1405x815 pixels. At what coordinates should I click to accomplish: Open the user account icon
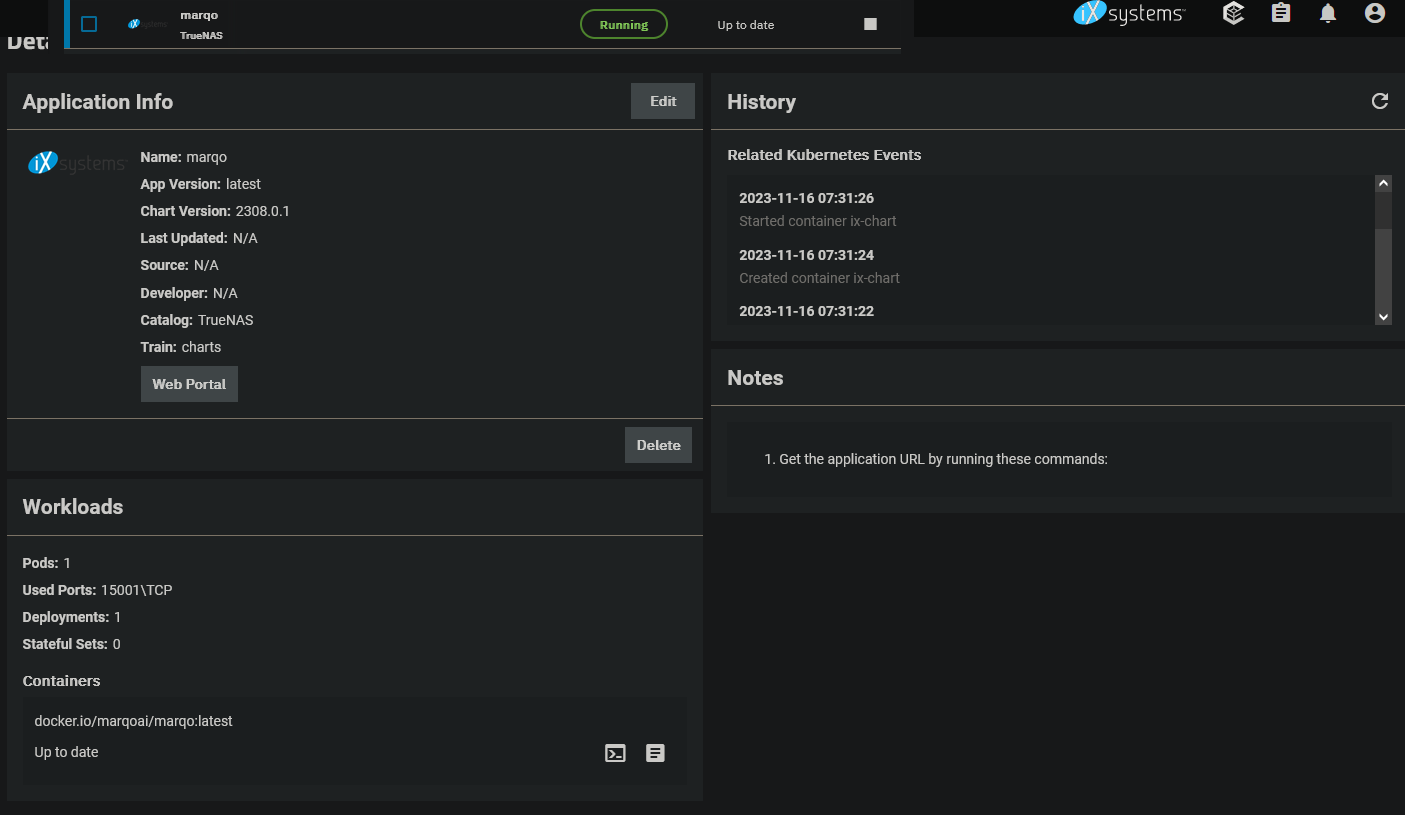(1375, 13)
